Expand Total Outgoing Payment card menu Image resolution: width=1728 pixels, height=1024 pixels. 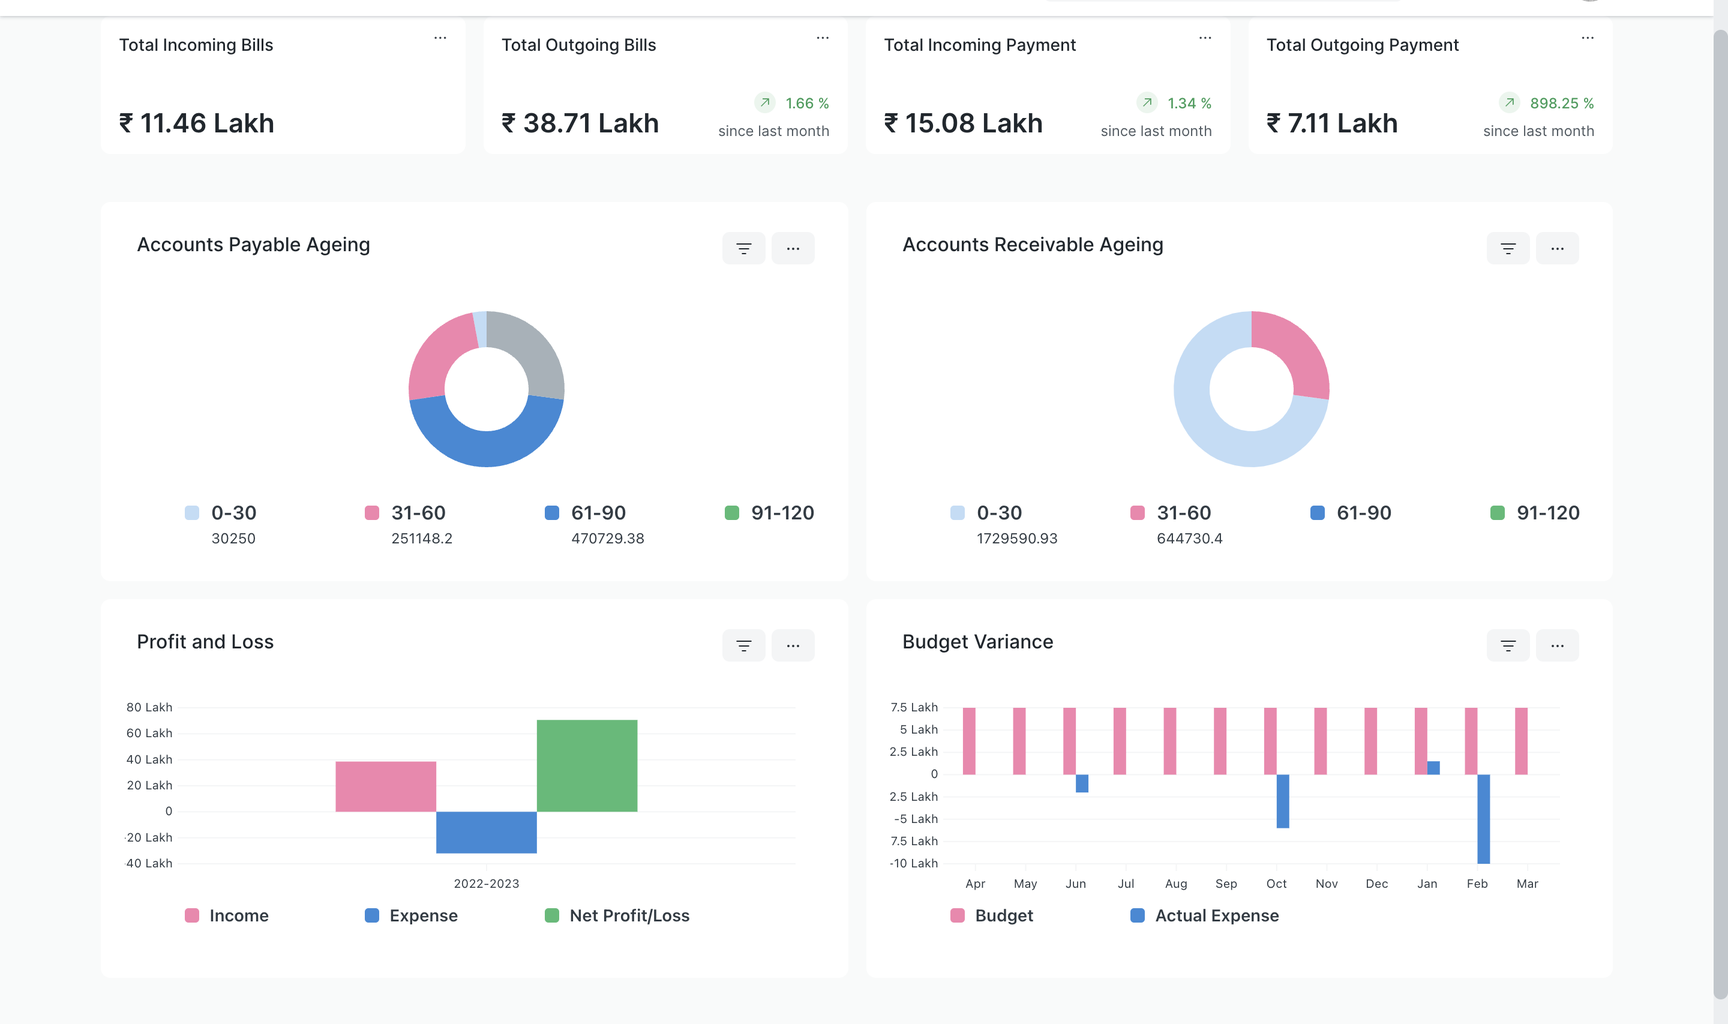pos(1587,38)
